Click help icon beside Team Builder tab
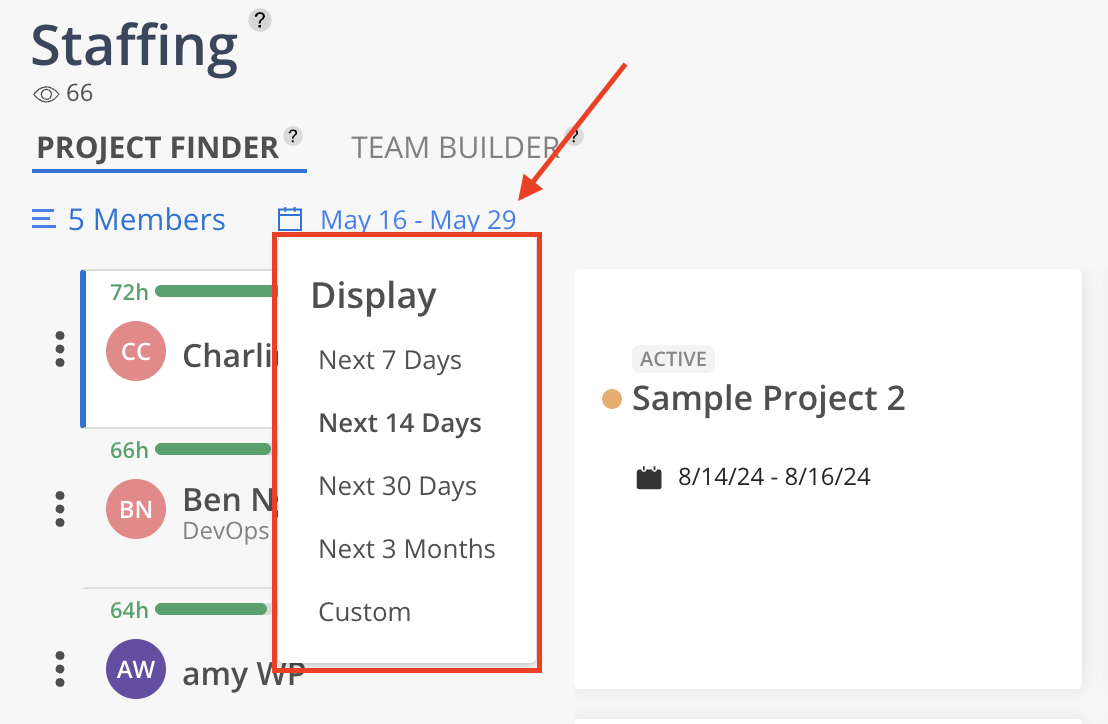This screenshot has width=1108, height=724. [x=574, y=136]
